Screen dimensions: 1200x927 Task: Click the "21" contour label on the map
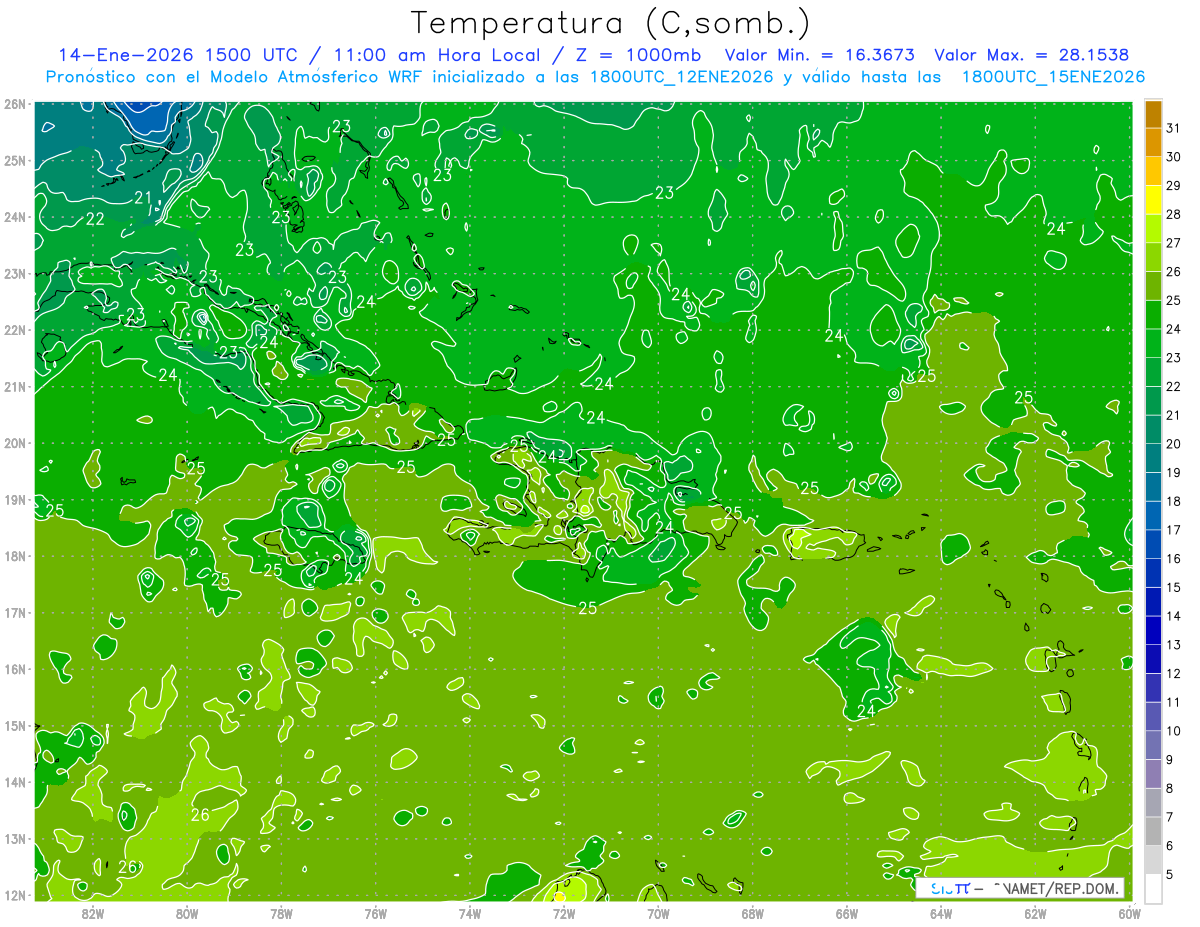143,198
